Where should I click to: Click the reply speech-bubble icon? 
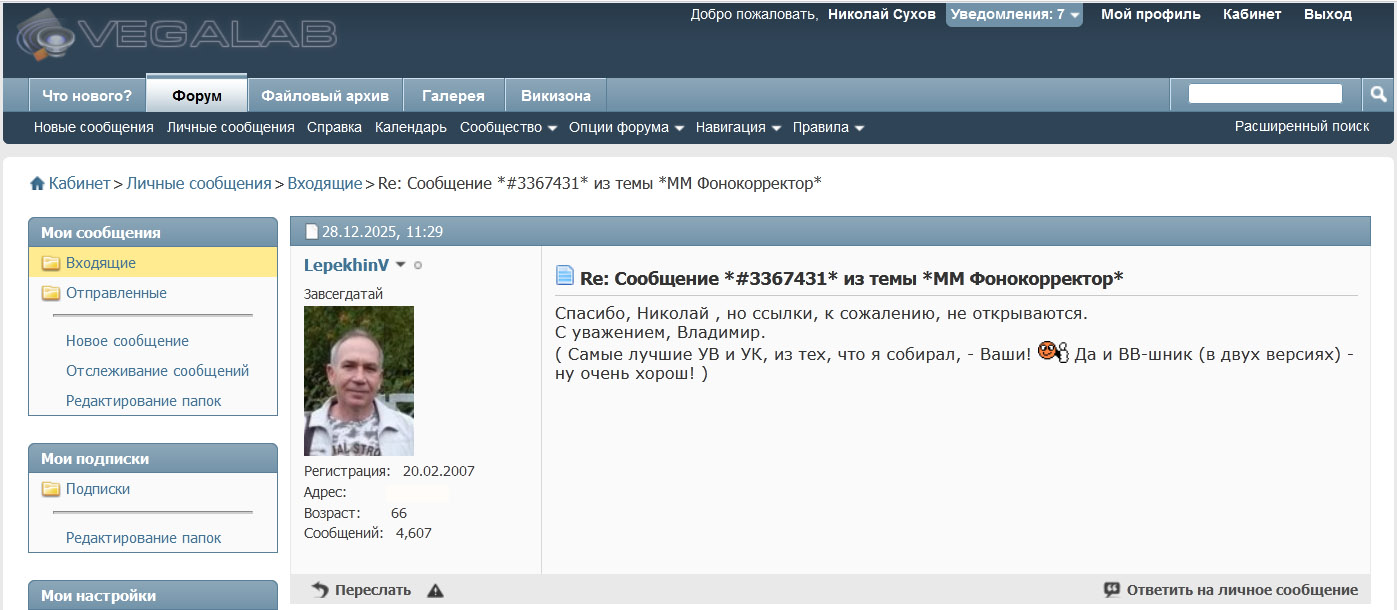pos(1111,590)
